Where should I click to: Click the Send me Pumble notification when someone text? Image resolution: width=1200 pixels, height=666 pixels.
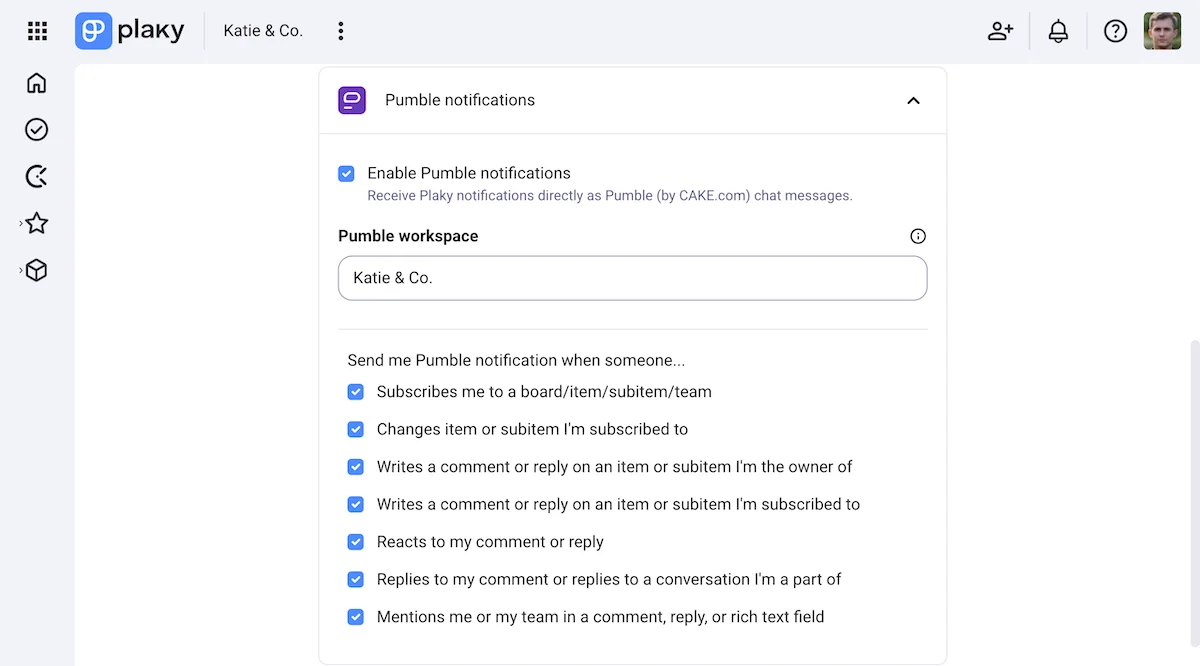point(516,360)
